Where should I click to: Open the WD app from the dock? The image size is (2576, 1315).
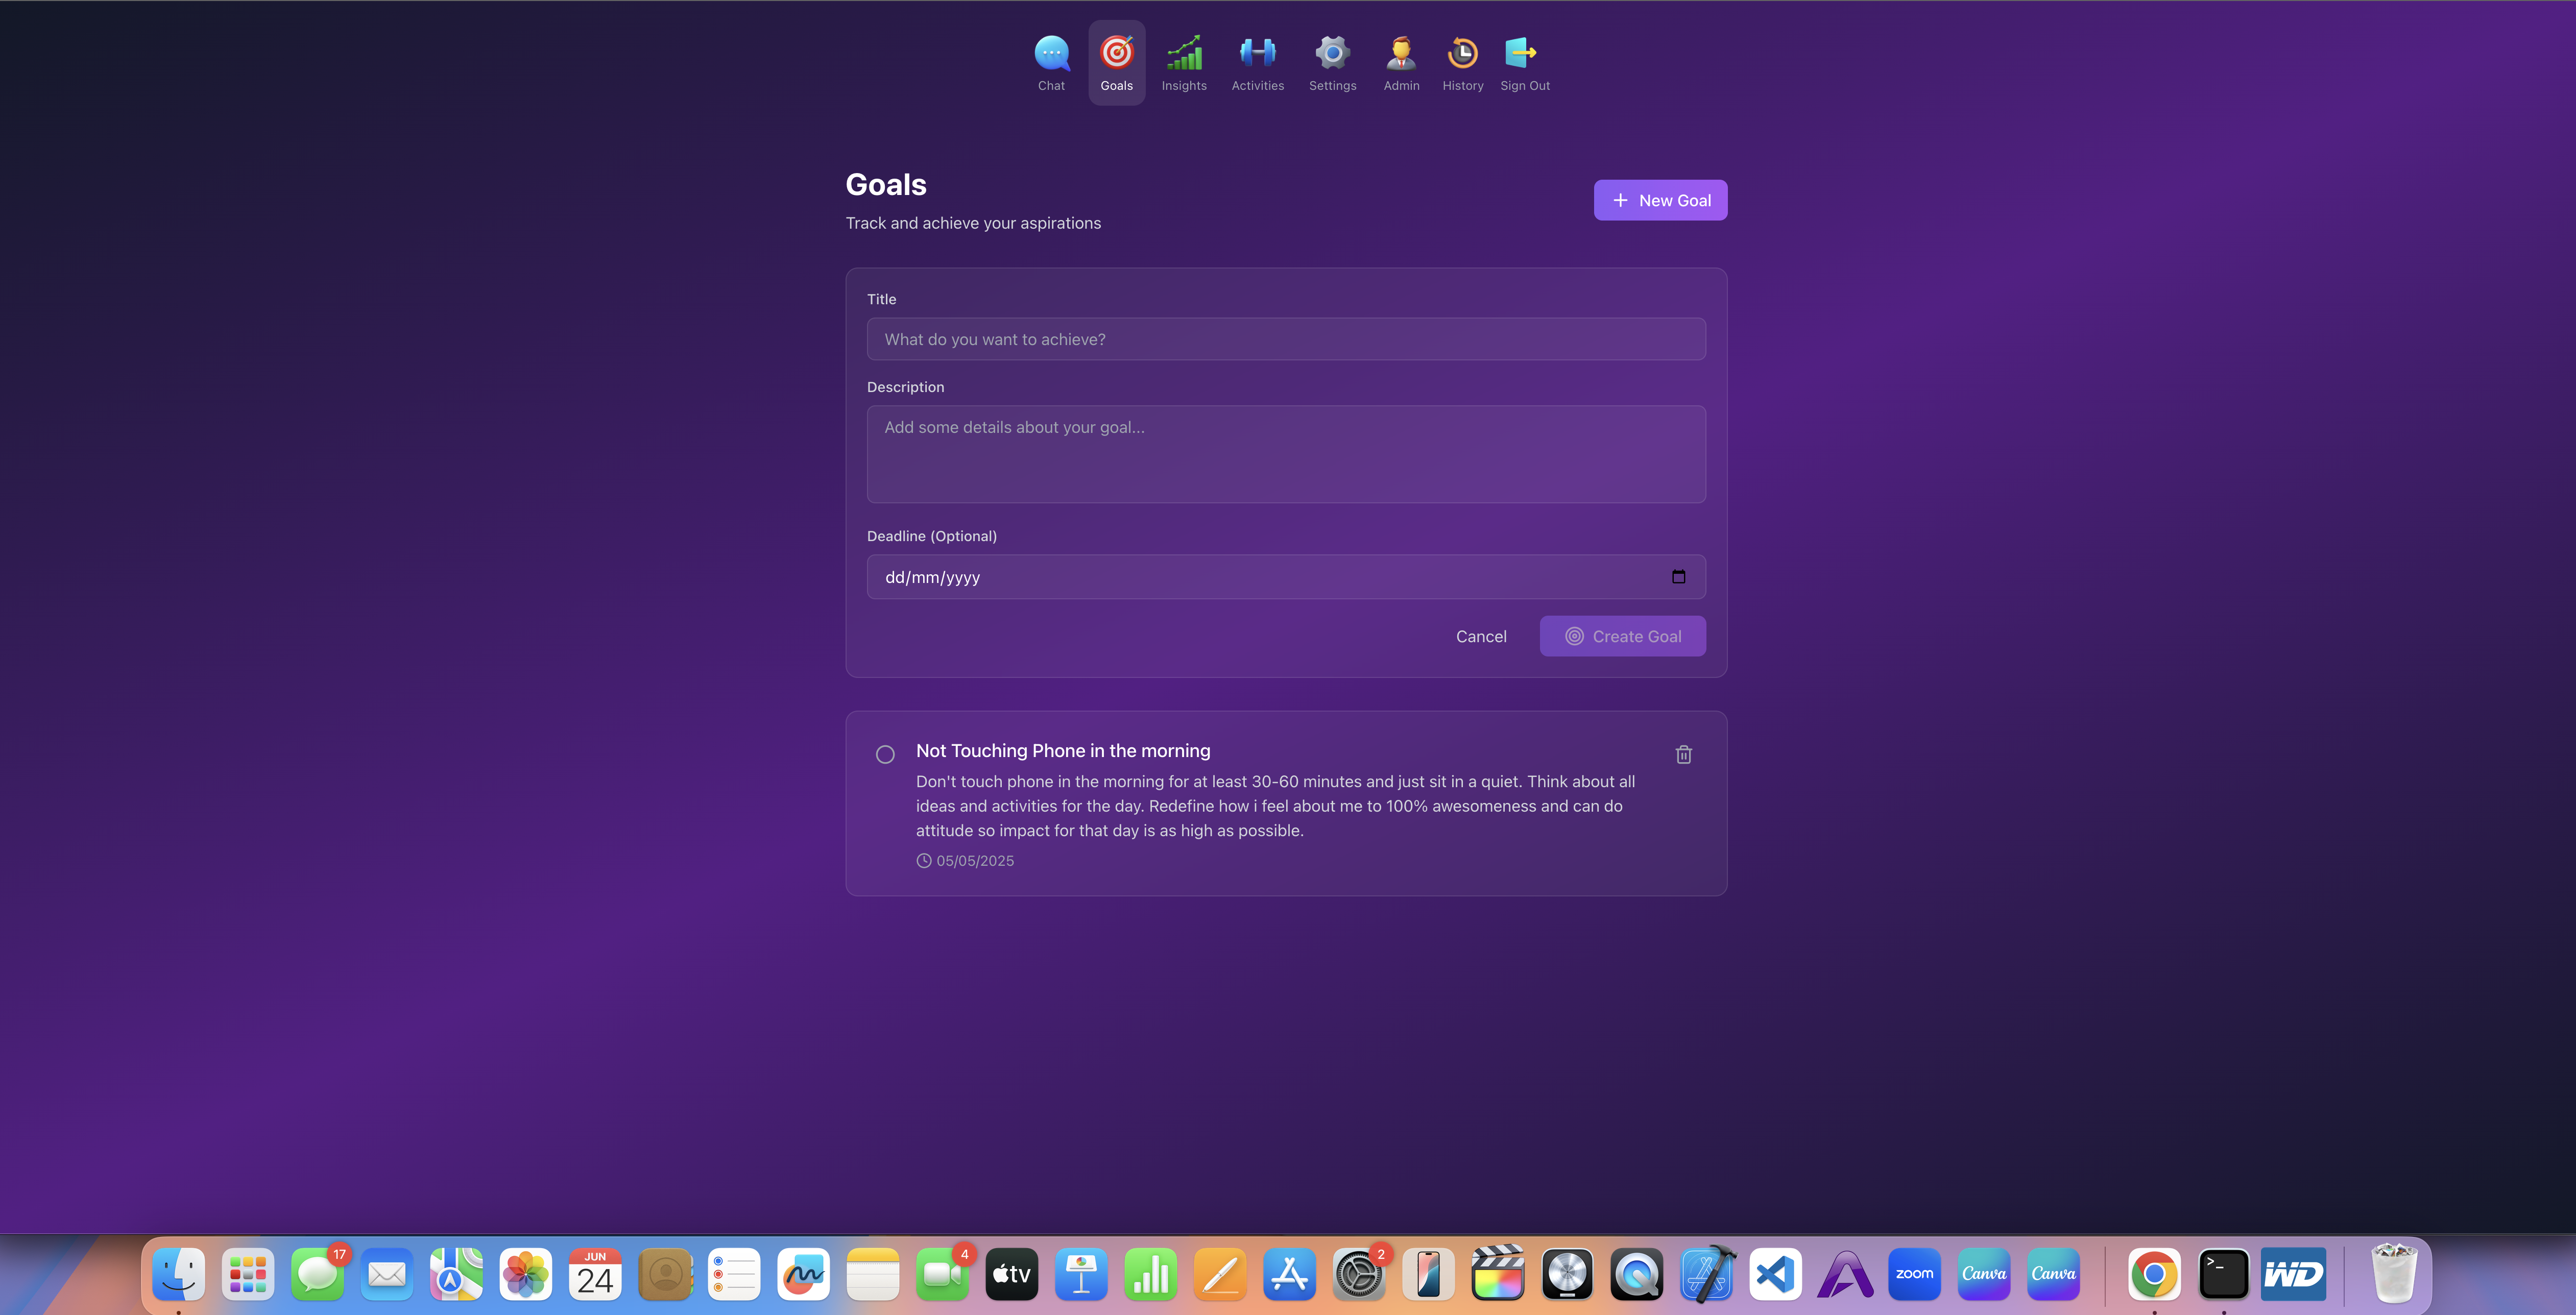(2293, 1273)
